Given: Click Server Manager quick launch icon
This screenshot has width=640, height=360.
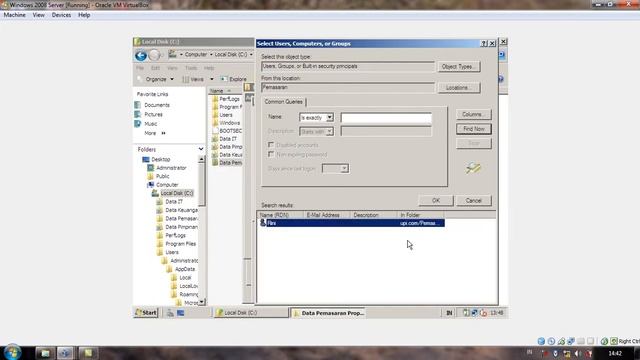Looking at the screenshot, I should (x=170, y=313).
